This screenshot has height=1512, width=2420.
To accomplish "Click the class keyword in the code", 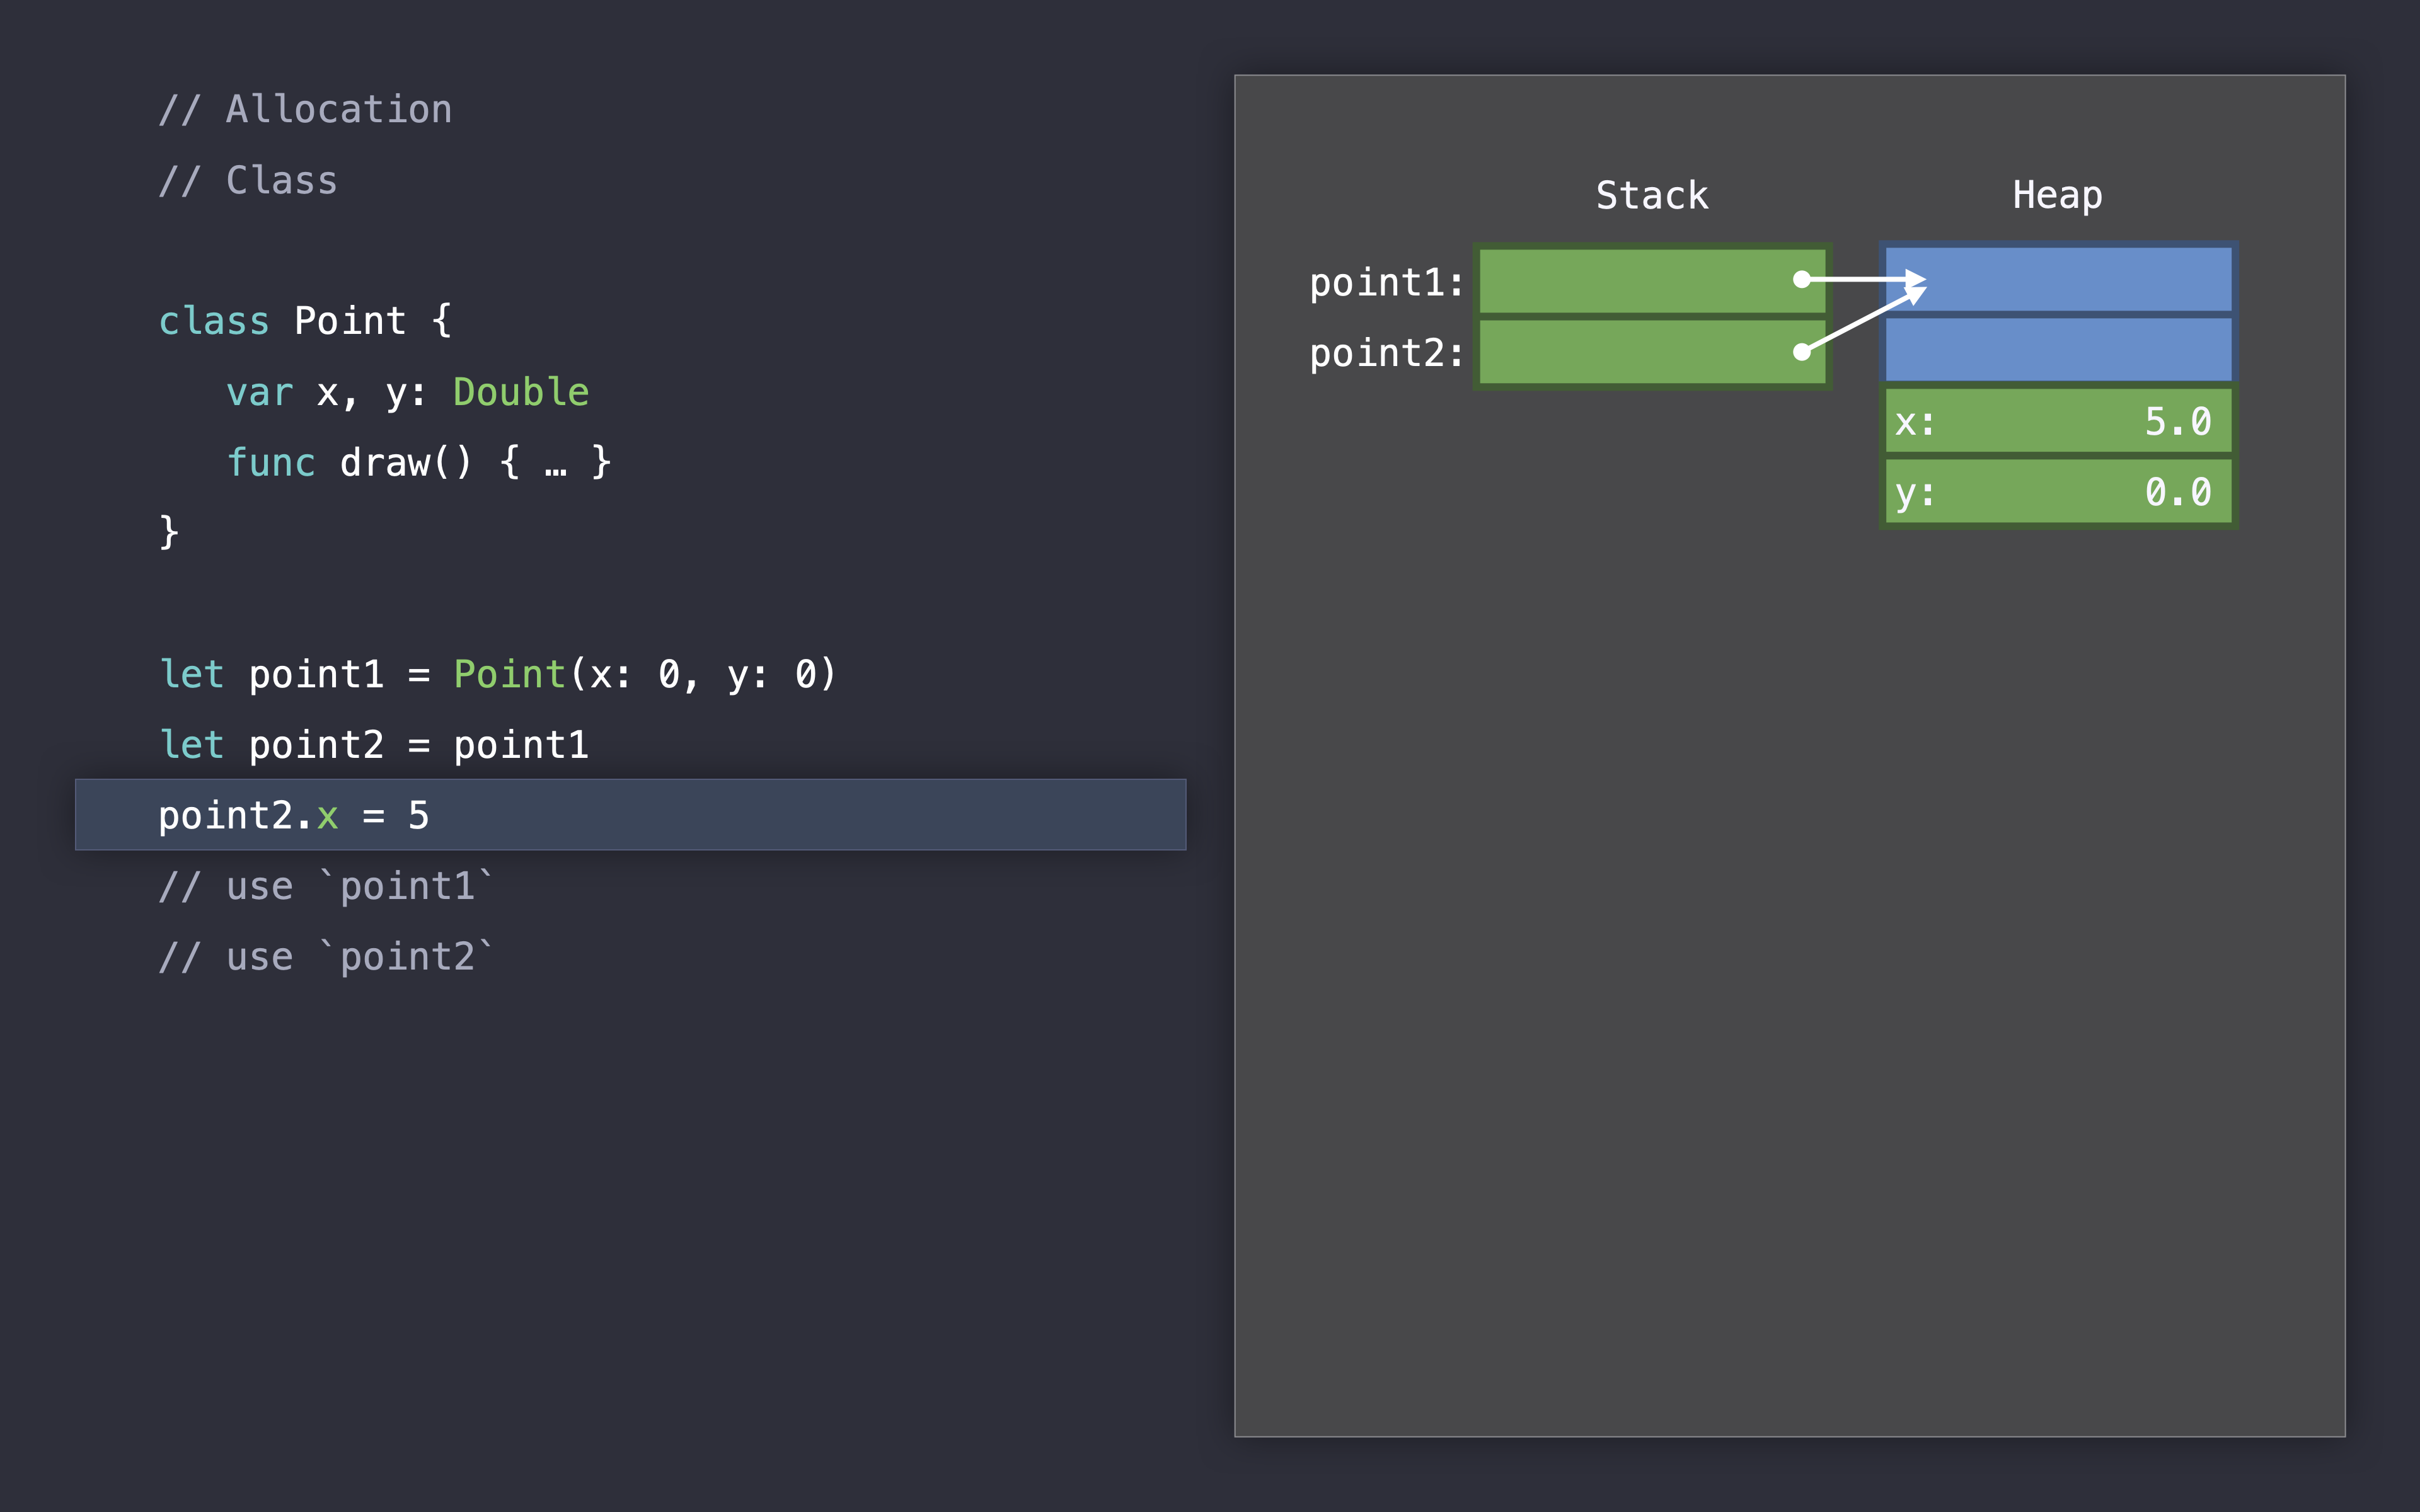I will (214, 321).
